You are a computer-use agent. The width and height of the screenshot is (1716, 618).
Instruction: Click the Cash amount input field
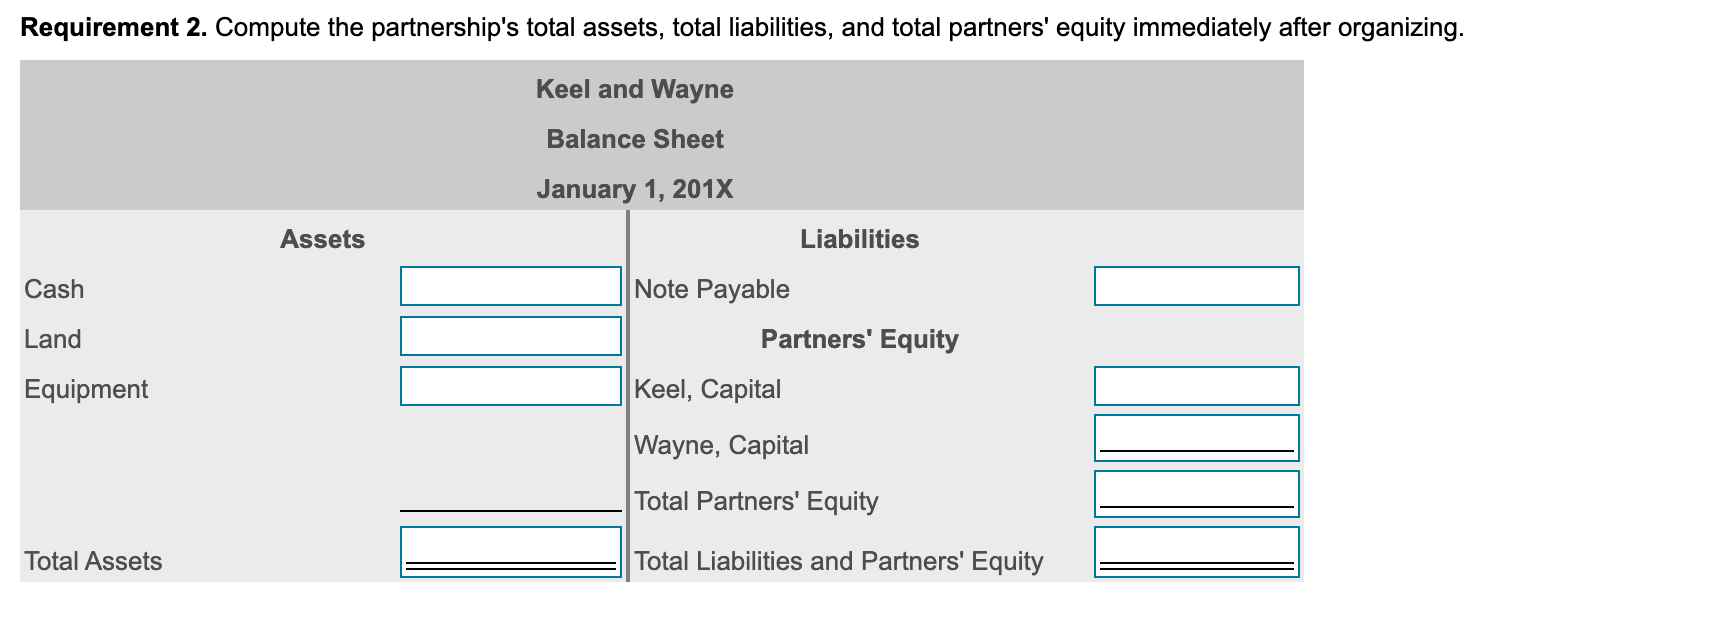[x=510, y=286]
